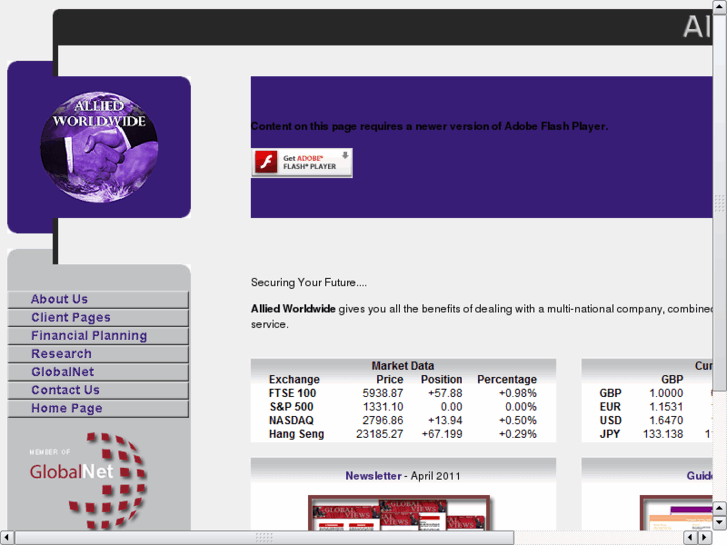Click the guide thumbnail at bottom right
Screen dimensions: 727x545
(x=676, y=513)
